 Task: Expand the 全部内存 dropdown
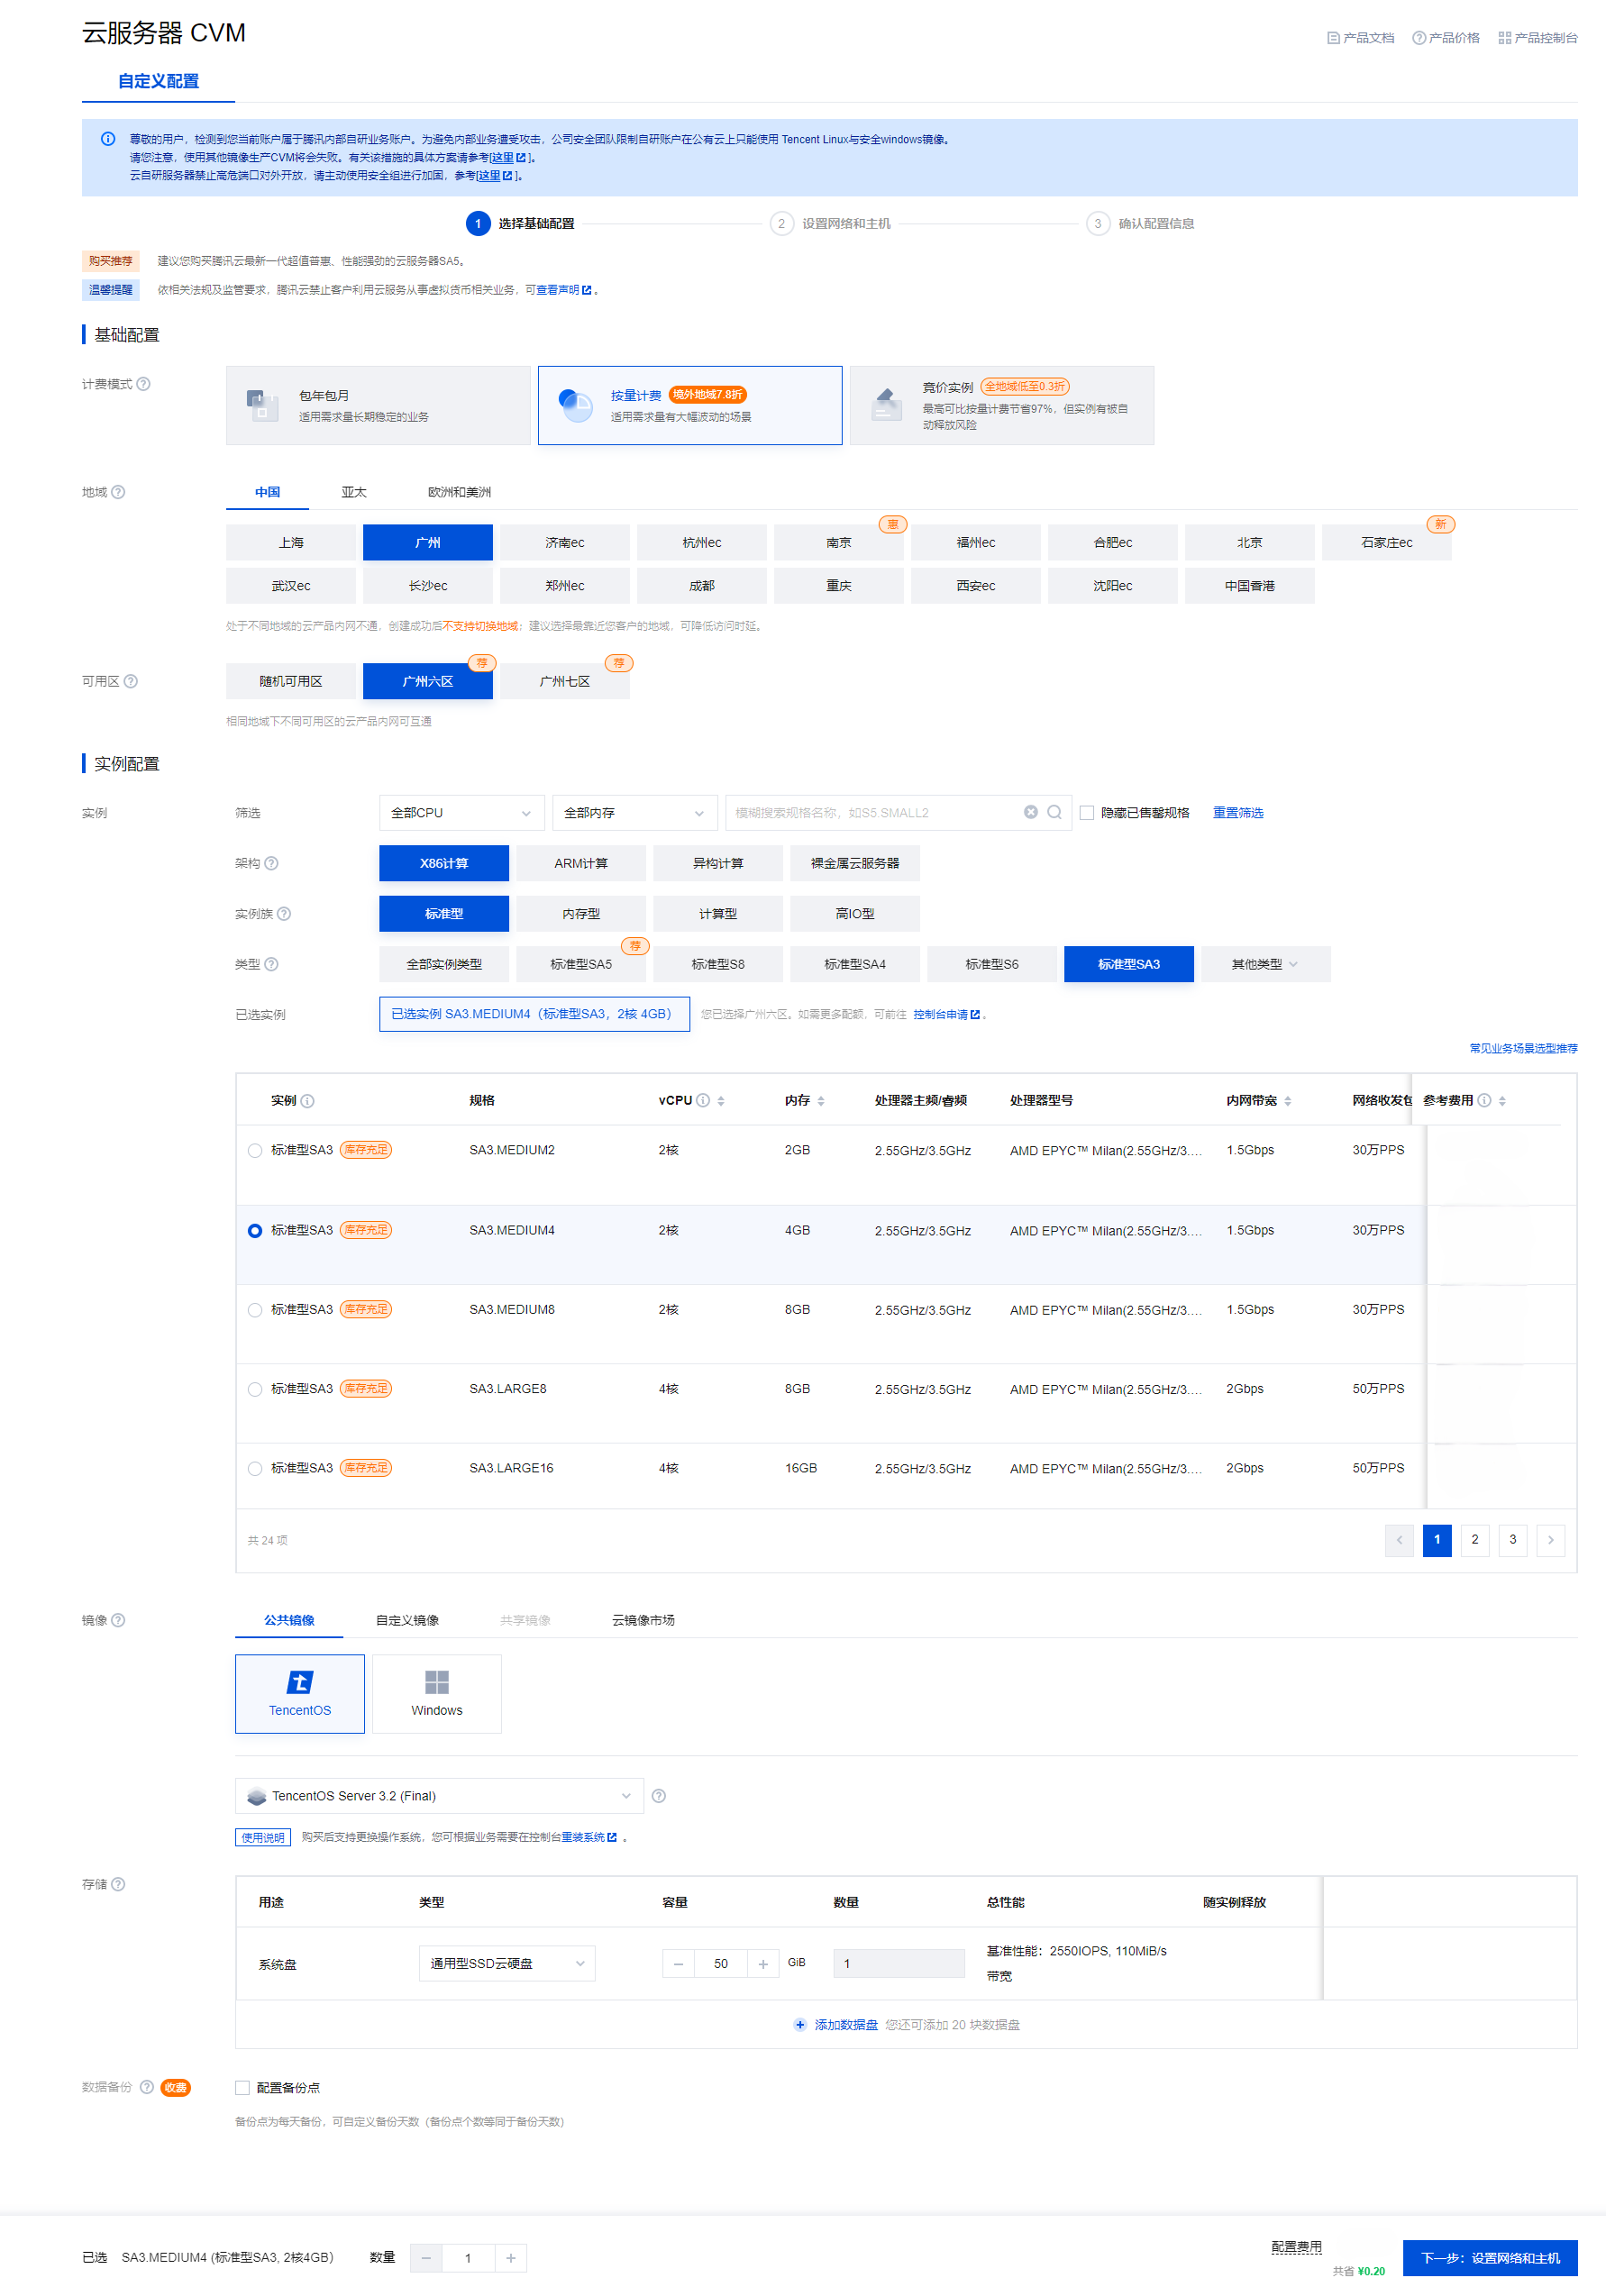coord(634,813)
